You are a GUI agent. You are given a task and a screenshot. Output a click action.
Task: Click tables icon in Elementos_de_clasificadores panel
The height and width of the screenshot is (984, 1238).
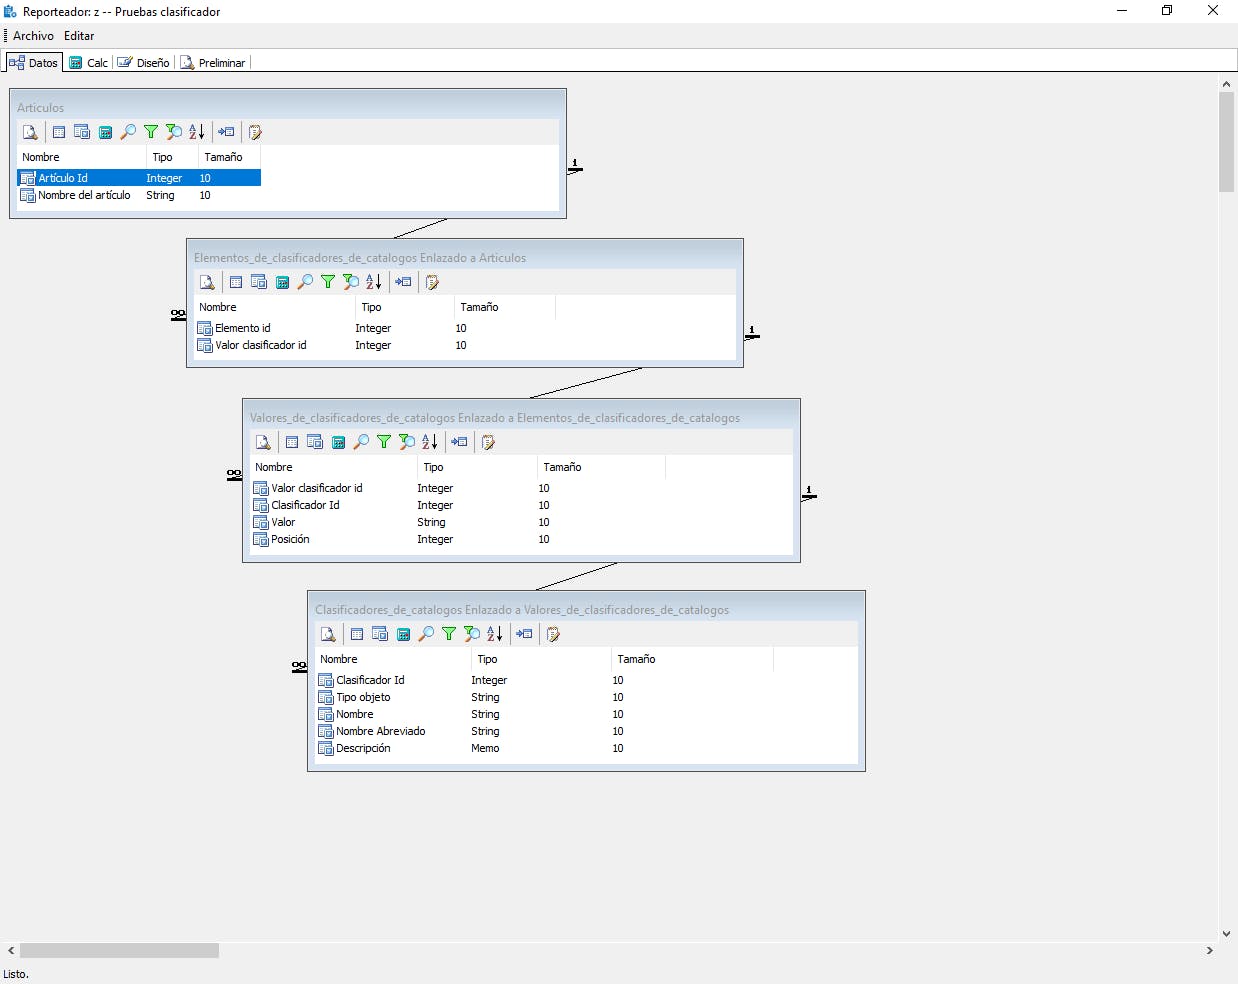pyautogui.click(x=236, y=282)
